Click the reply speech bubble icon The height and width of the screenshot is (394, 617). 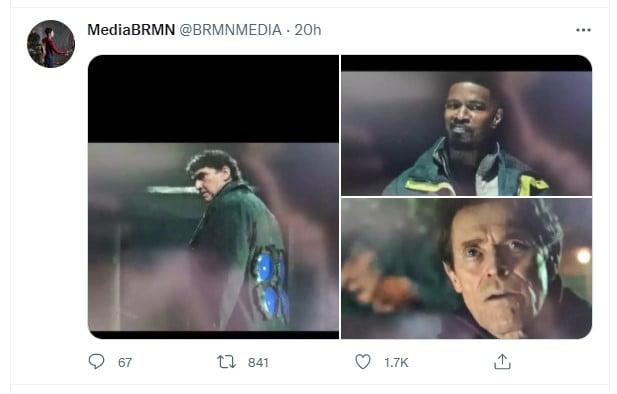click(x=96, y=361)
